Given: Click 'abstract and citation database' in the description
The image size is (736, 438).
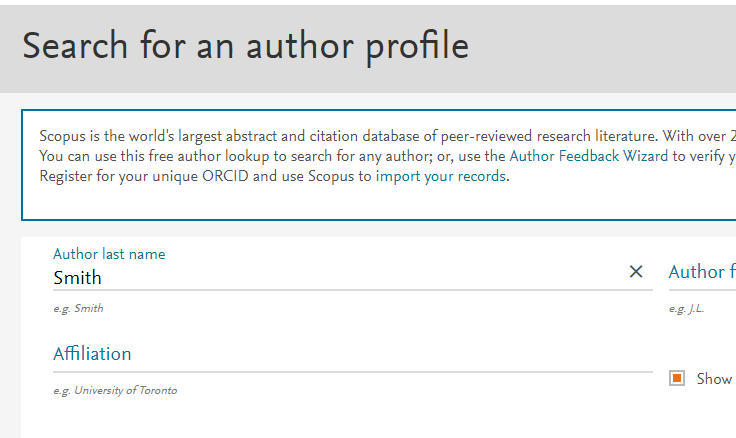Looking at the screenshot, I should coord(324,136).
